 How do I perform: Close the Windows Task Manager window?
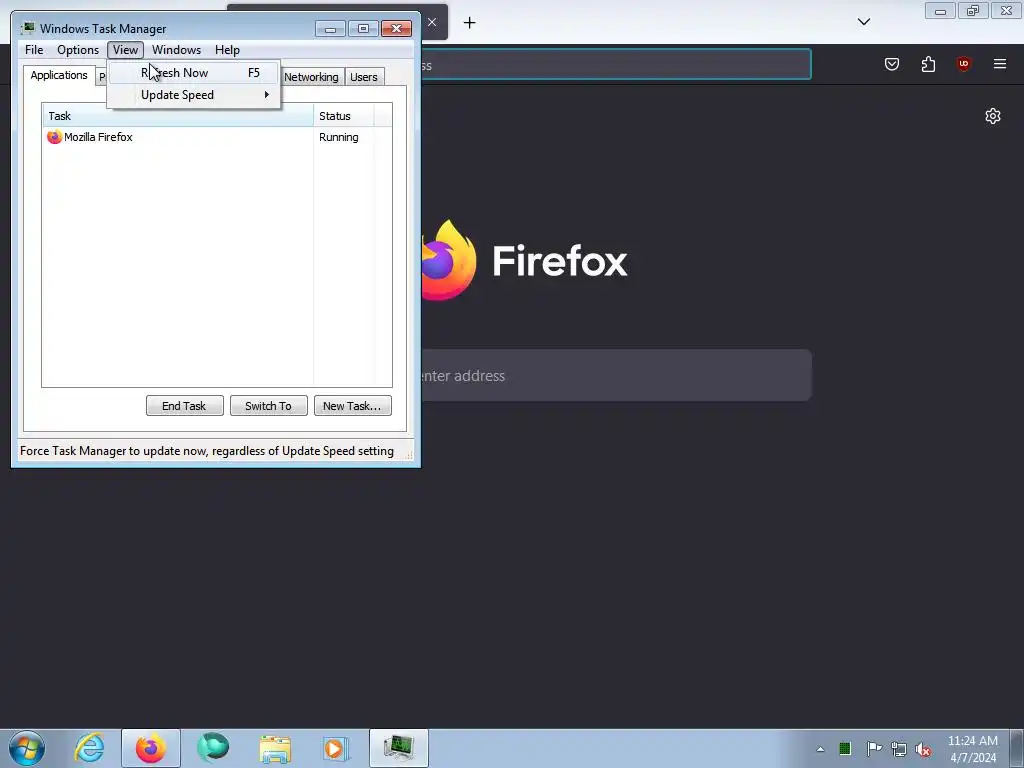click(396, 28)
